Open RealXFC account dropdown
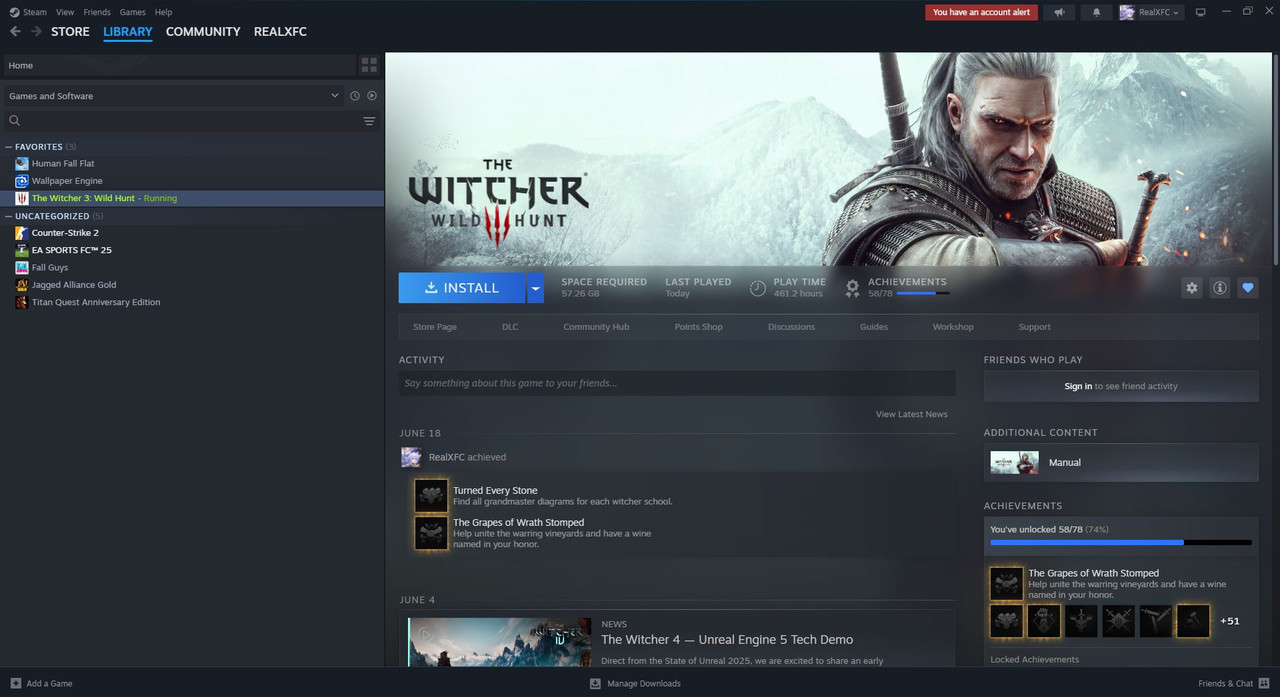This screenshot has height=697, width=1280. click(1150, 12)
